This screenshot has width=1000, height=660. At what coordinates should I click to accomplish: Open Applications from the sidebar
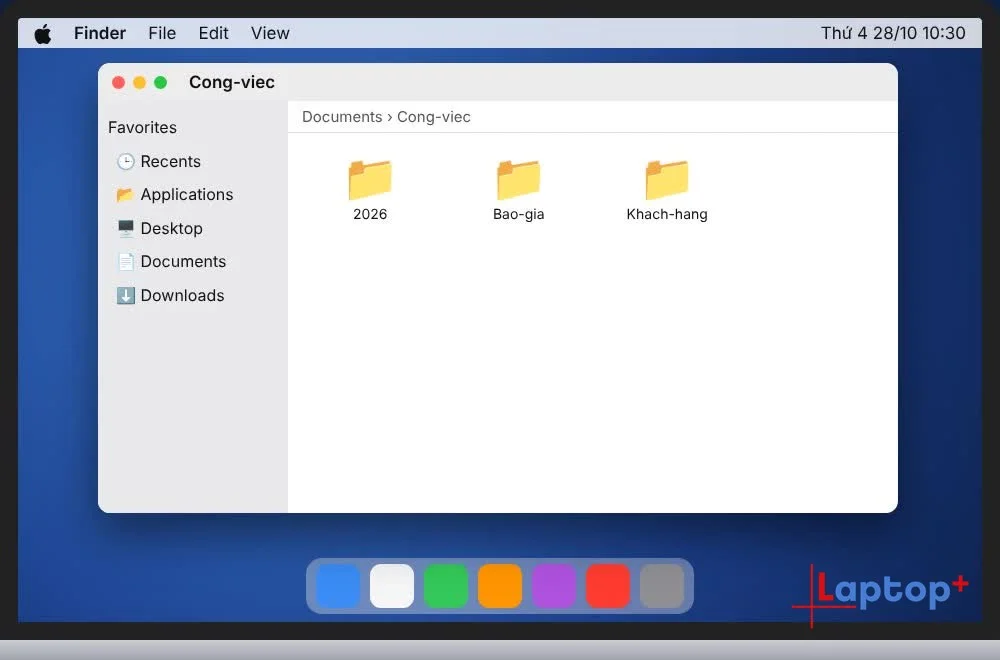187,194
